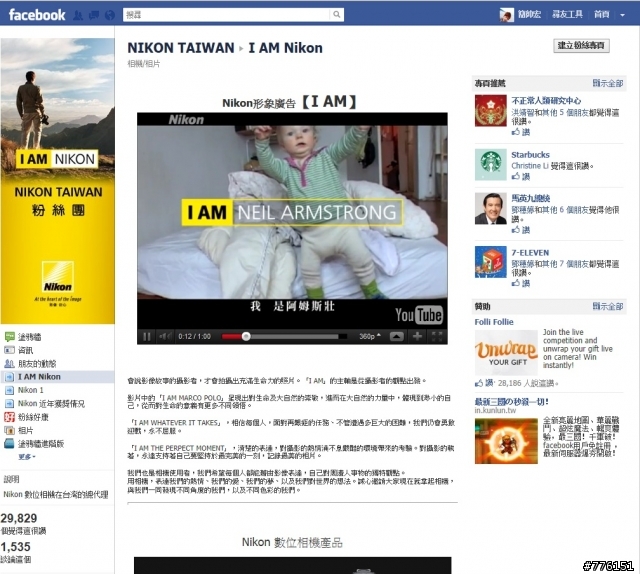The image size is (640, 574).
Task: Enter fullscreen video mode
Action: click(x=437, y=336)
